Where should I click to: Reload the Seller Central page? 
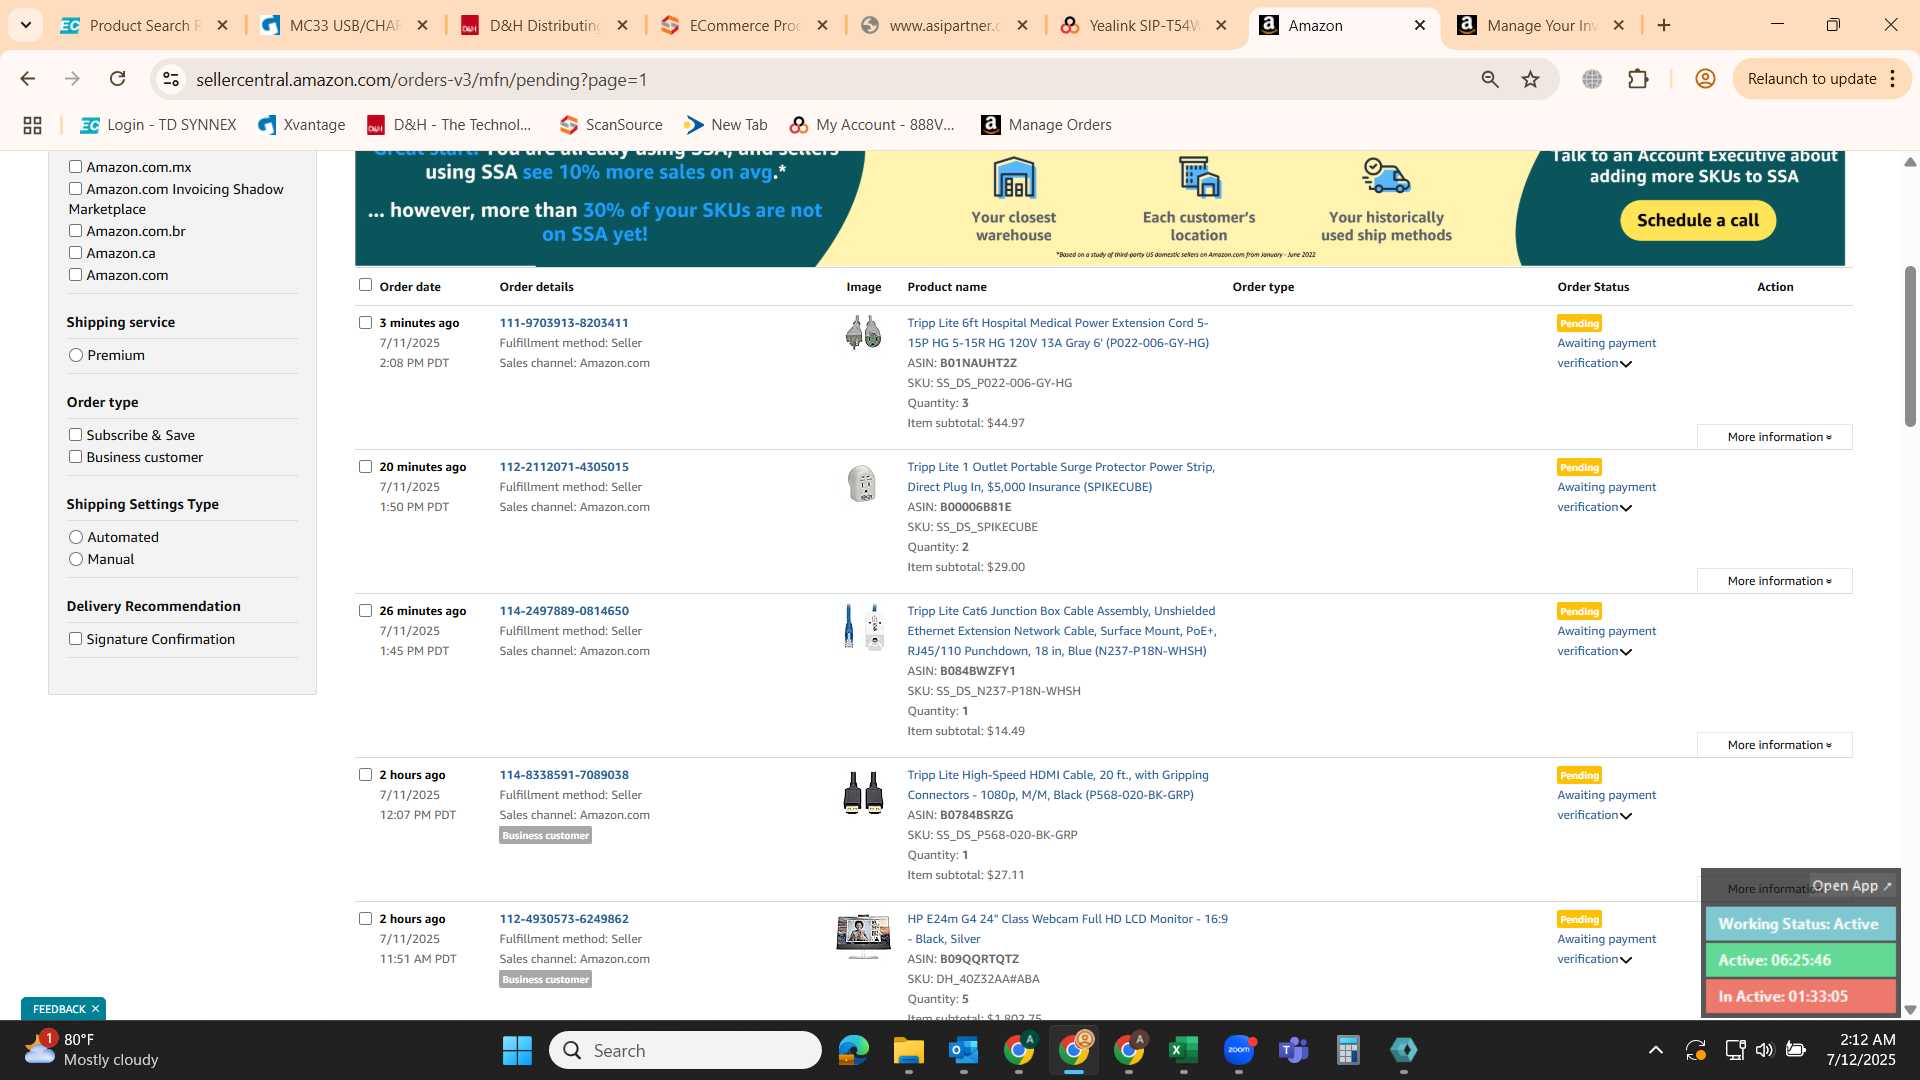[x=117, y=79]
